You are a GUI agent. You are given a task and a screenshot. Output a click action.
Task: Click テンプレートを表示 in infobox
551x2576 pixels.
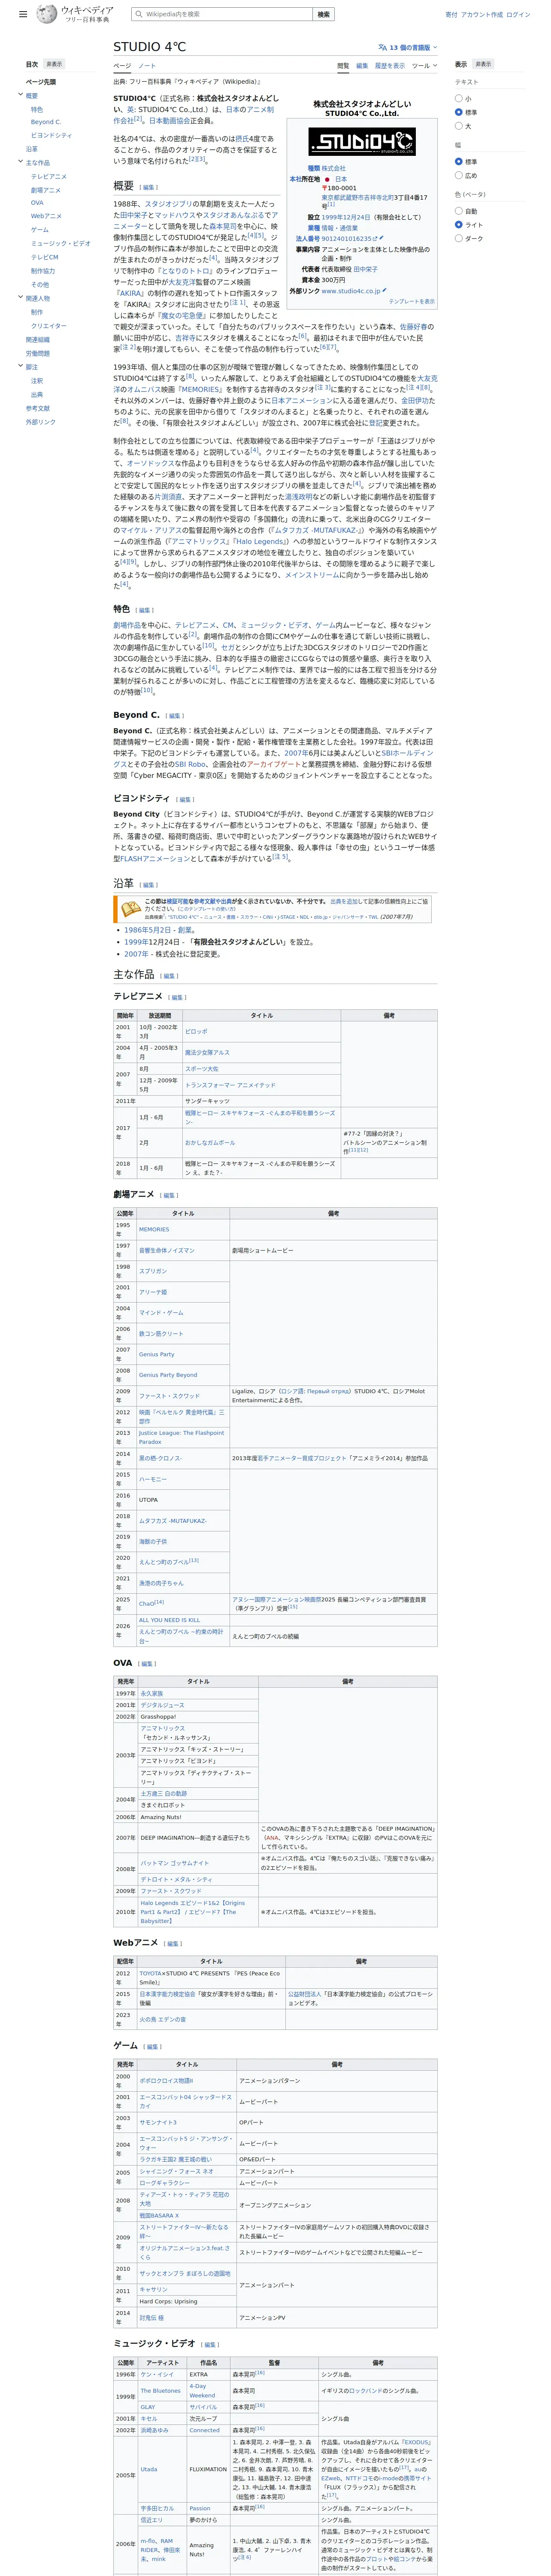click(x=411, y=301)
